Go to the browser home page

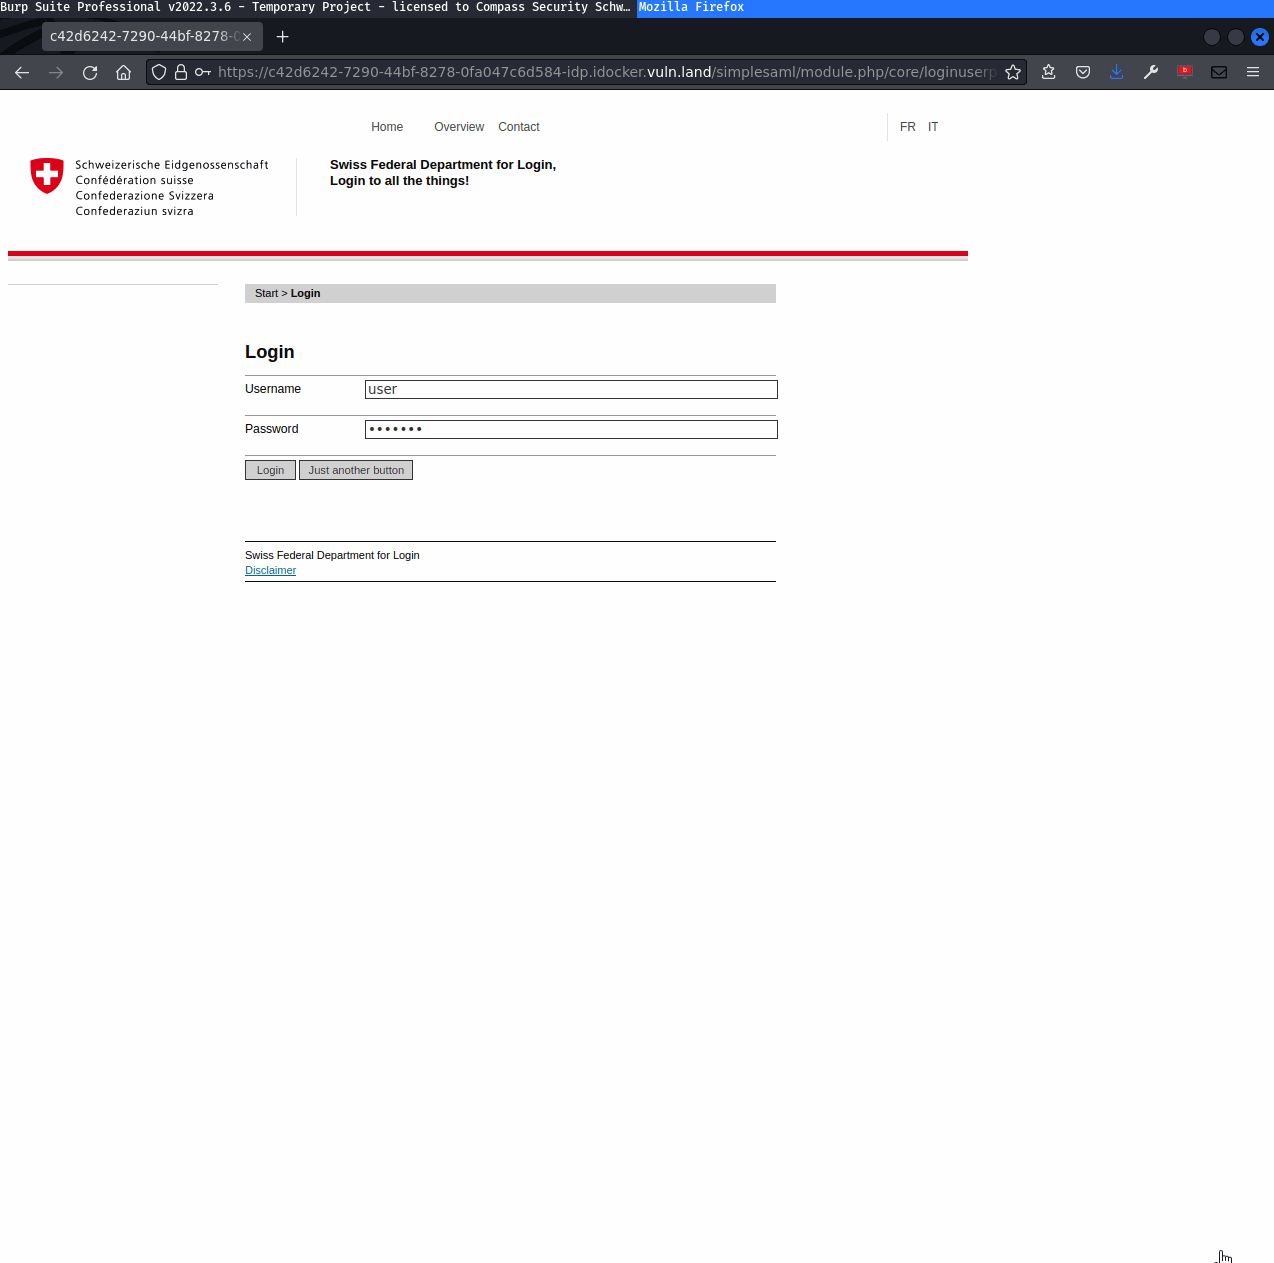tap(124, 72)
